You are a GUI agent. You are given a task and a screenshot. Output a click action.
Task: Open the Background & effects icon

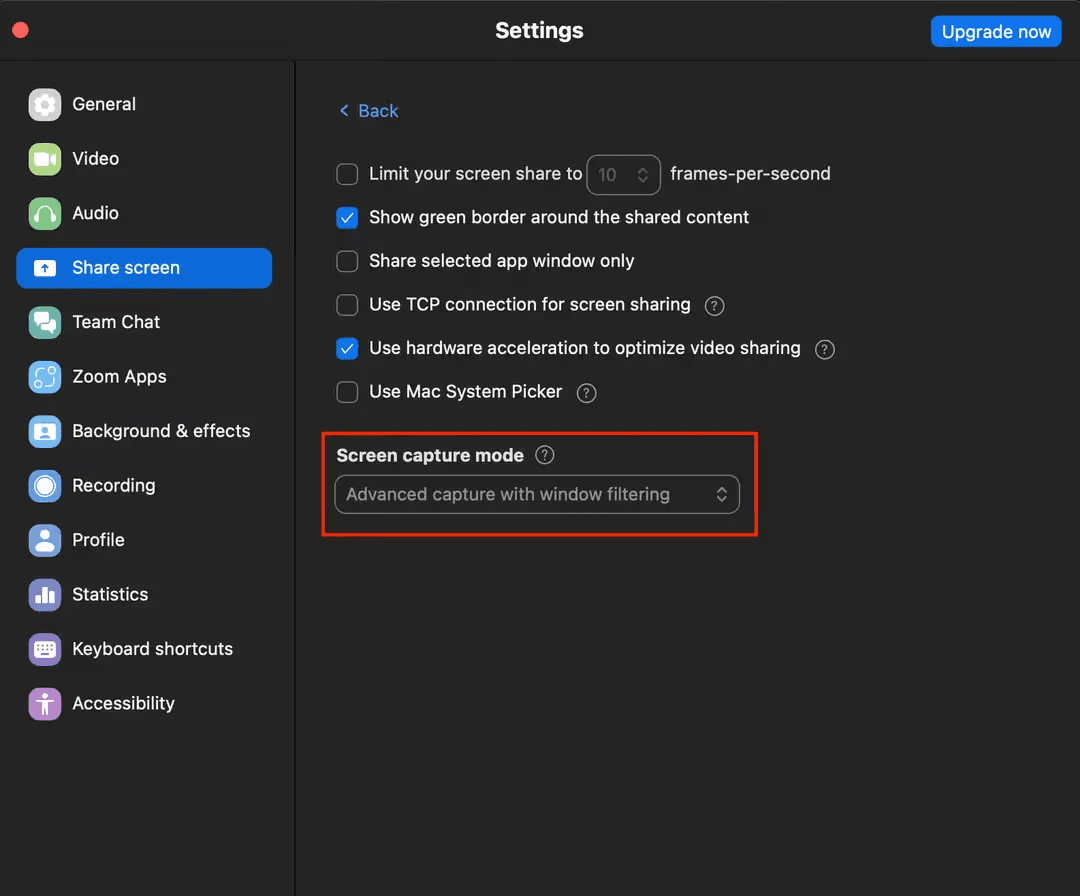pos(45,431)
